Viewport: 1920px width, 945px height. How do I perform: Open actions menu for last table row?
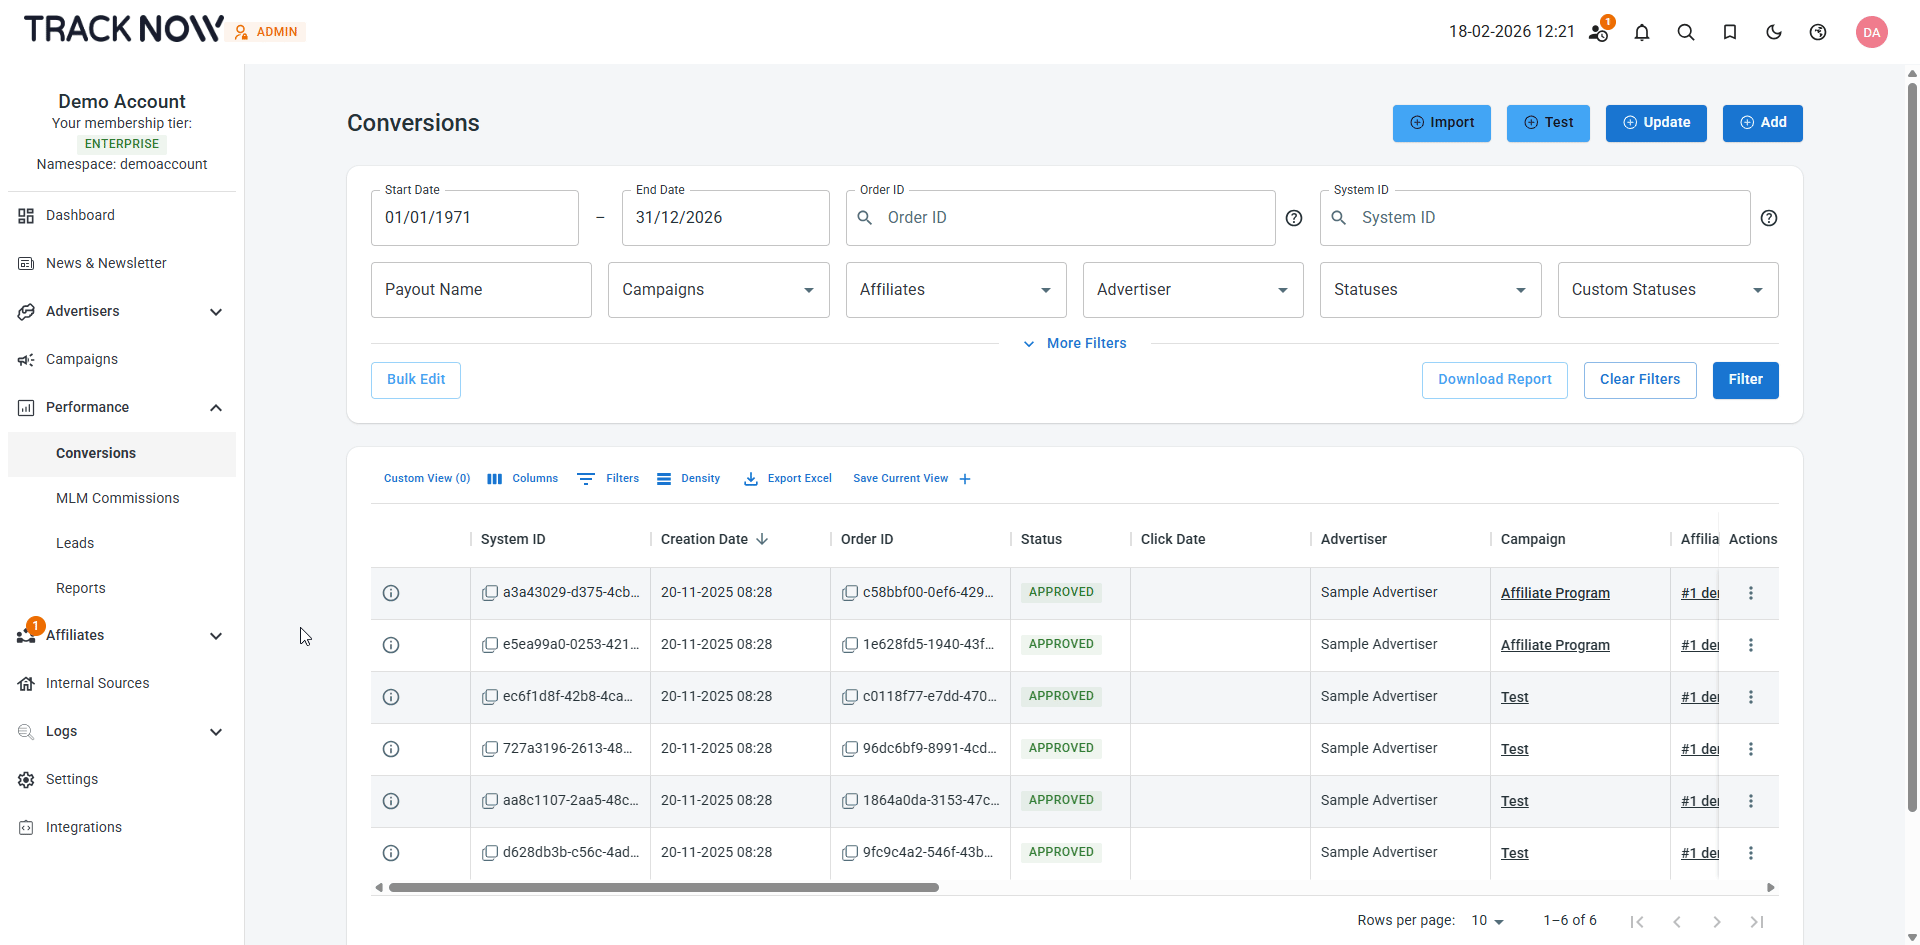coord(1750,853)
